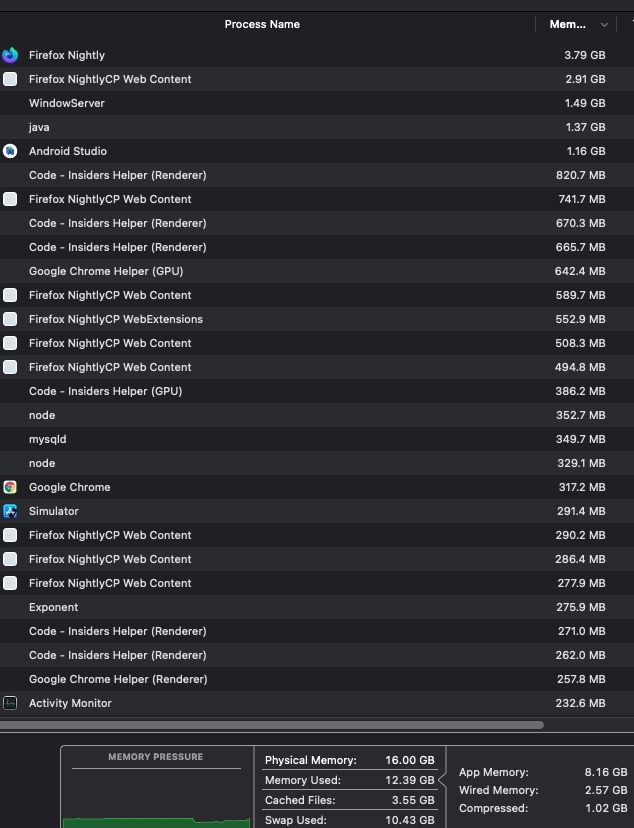634x828 pixels.
Task: Select the Google Chrome Helper (Renderer) row
Action: pyautogui.click(x=317, y=679)
